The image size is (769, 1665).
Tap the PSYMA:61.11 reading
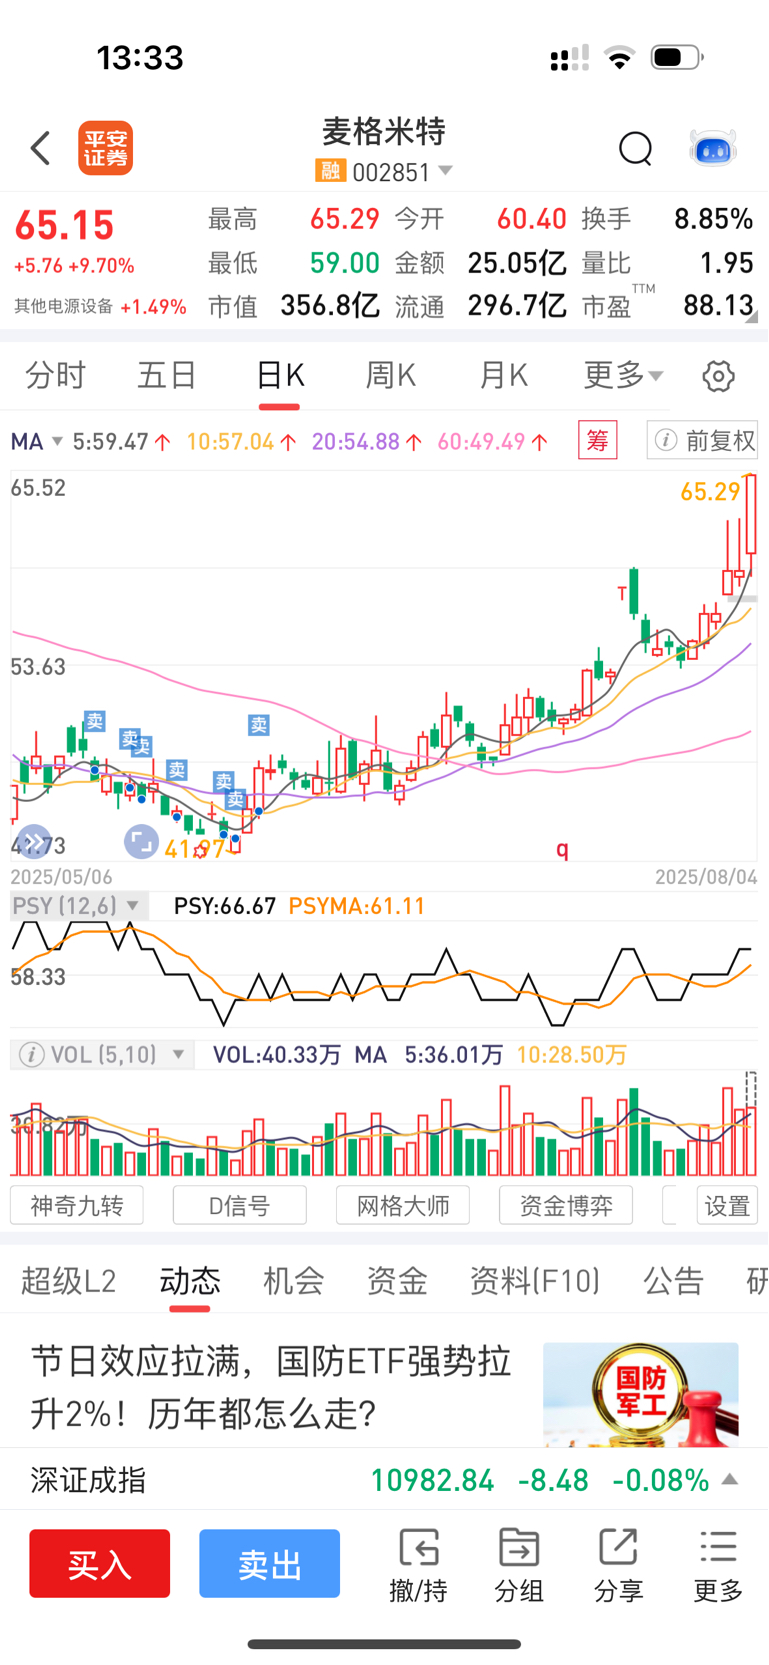tap(357, 906)
